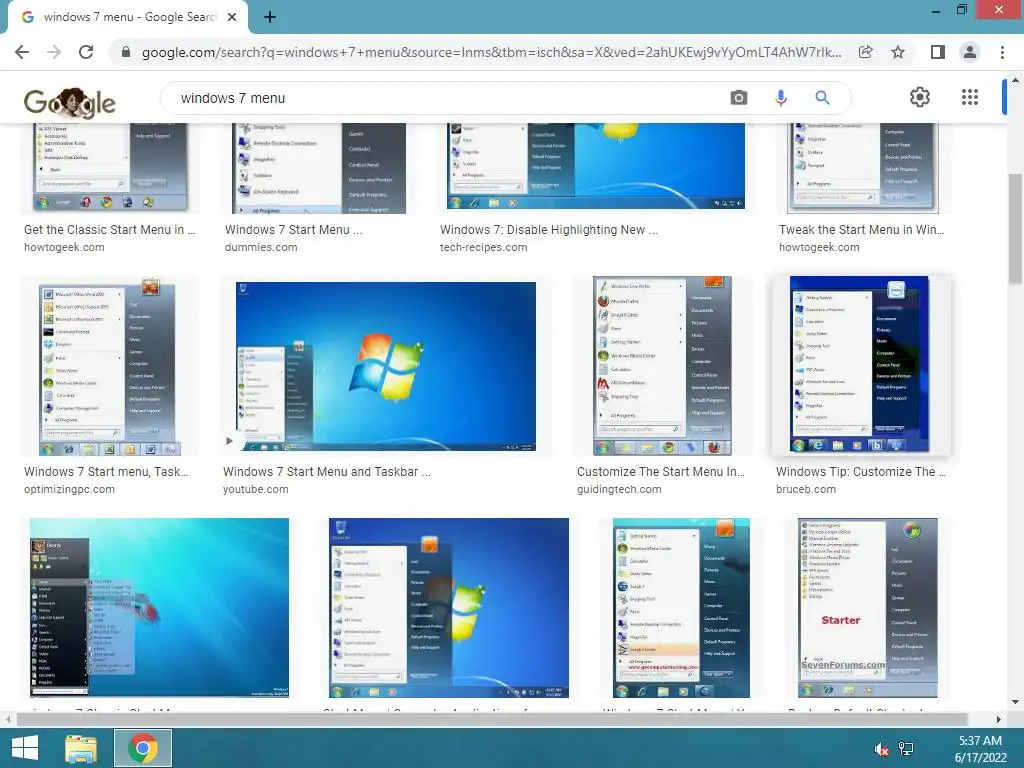
Task: Search by image with camera icon
Action: (739, 98)
